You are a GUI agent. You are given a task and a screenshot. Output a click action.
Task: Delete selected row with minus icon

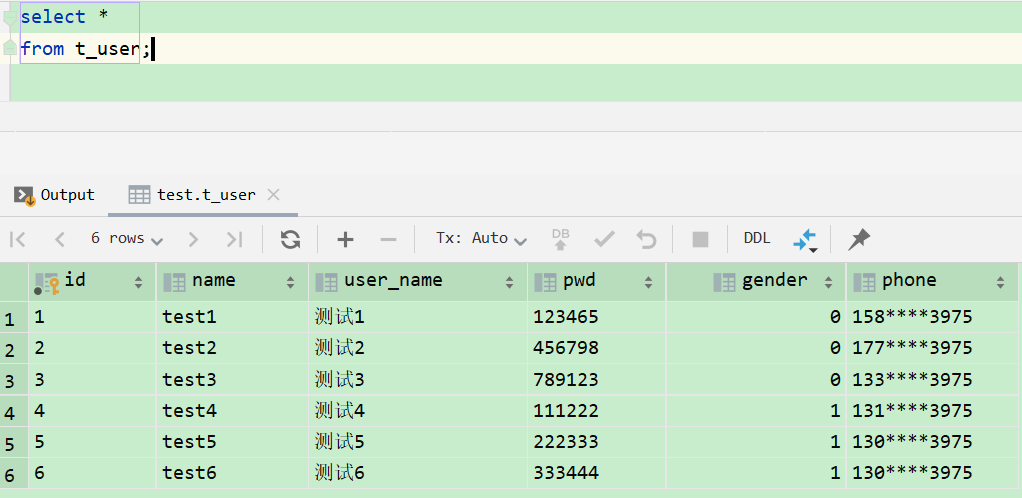(x=388, y=239)
